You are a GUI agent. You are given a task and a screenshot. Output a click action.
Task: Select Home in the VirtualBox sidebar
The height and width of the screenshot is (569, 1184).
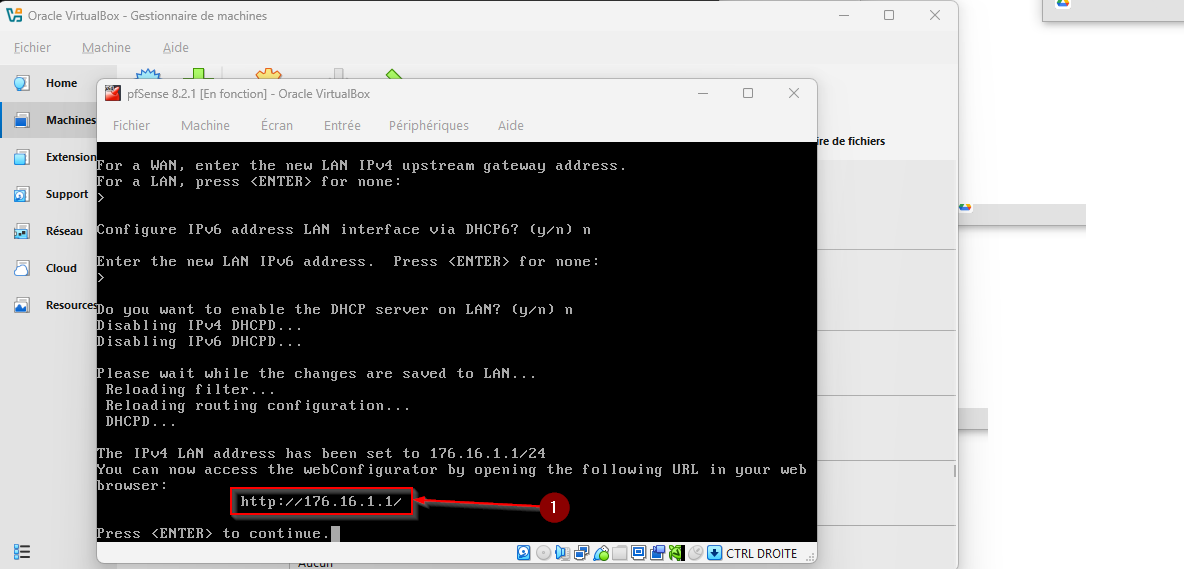click(60, 83)
